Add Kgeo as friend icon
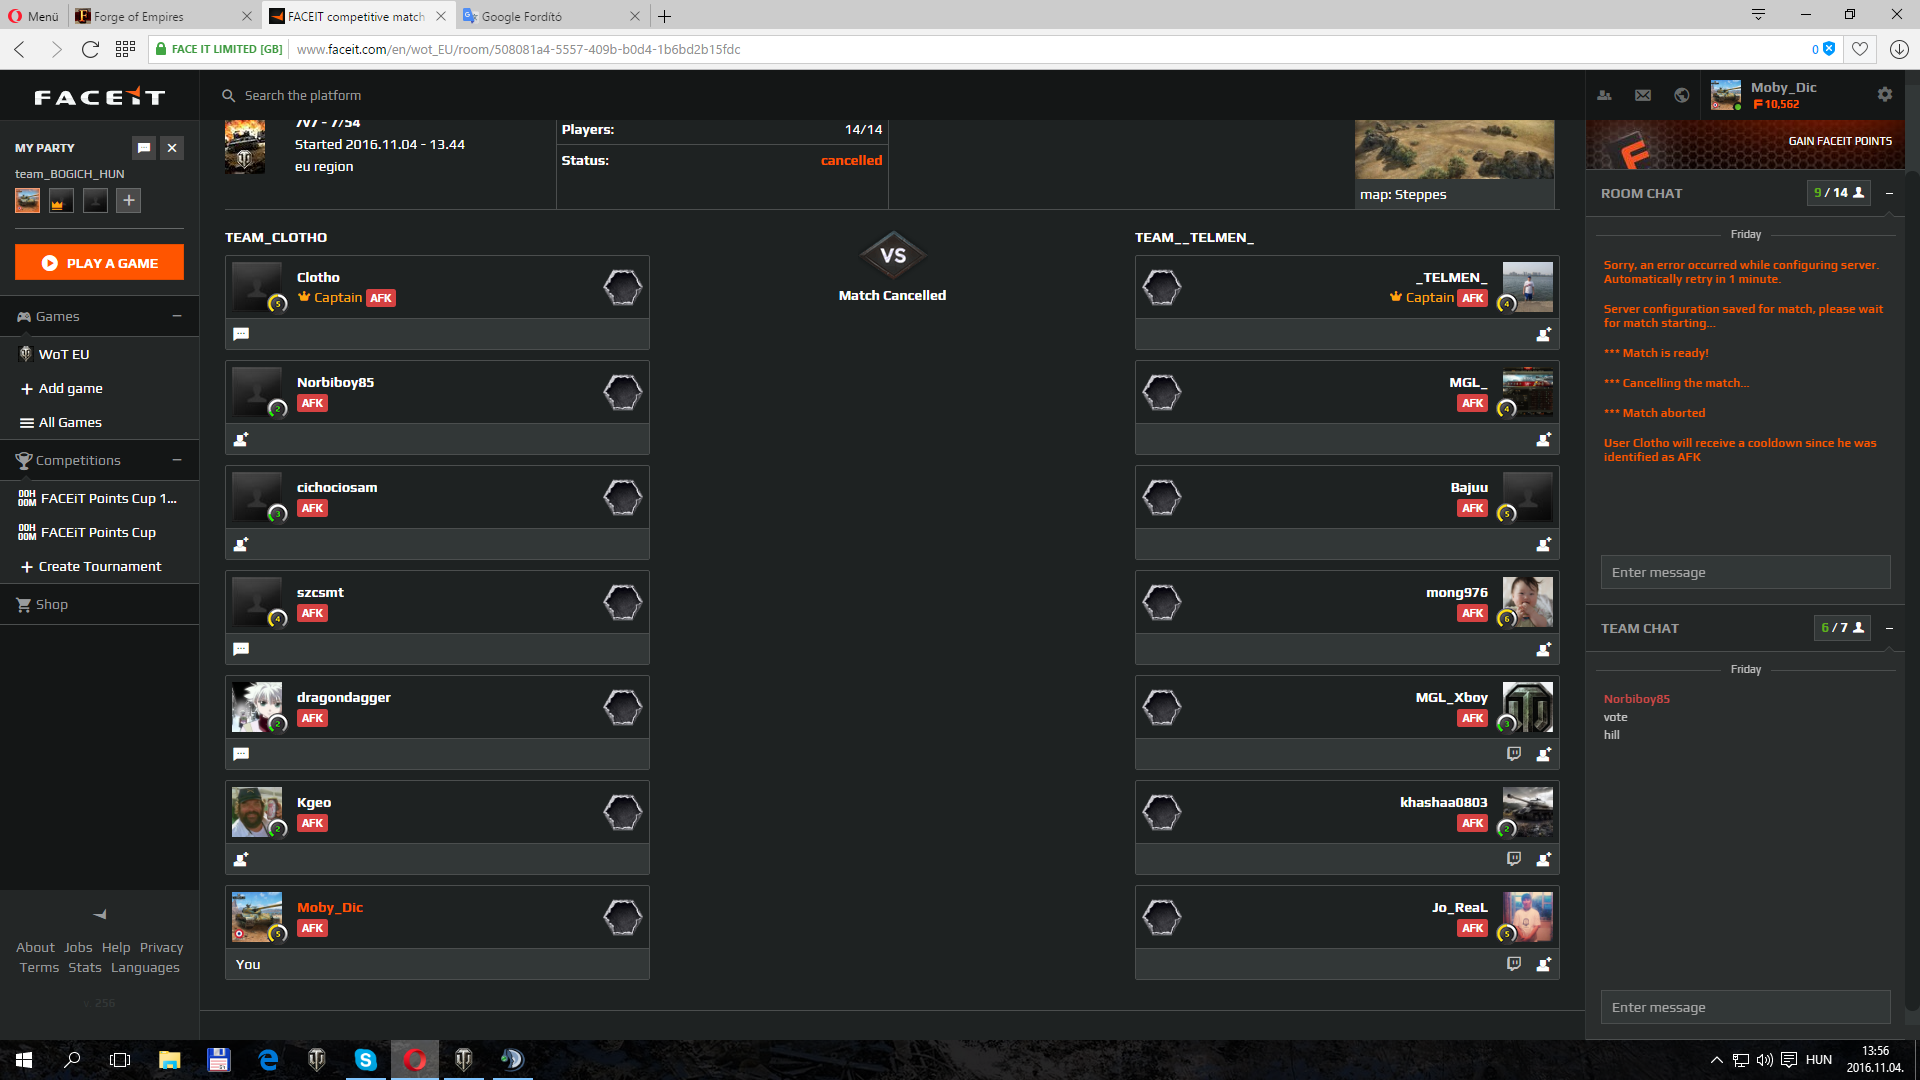Screen dimensions: 1920x1080 pos(241,859)
